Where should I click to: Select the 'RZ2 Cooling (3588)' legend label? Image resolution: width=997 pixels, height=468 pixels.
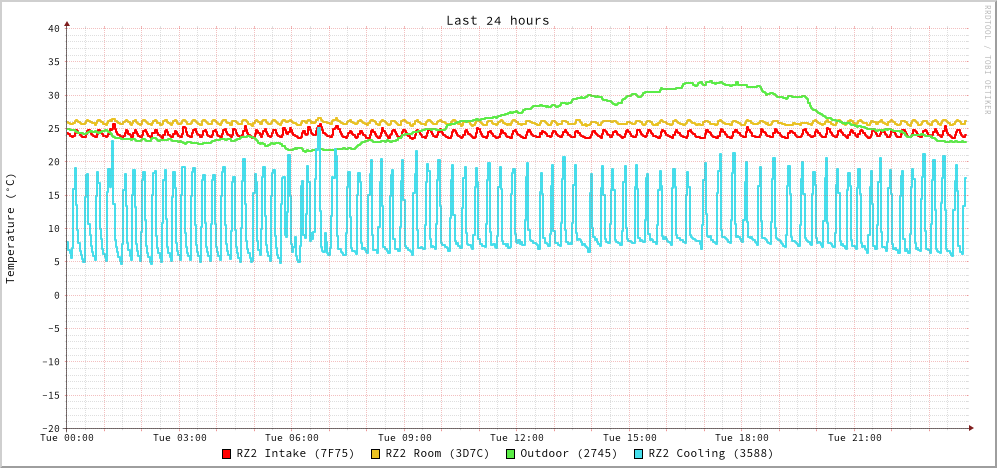(x=710, y=454)
